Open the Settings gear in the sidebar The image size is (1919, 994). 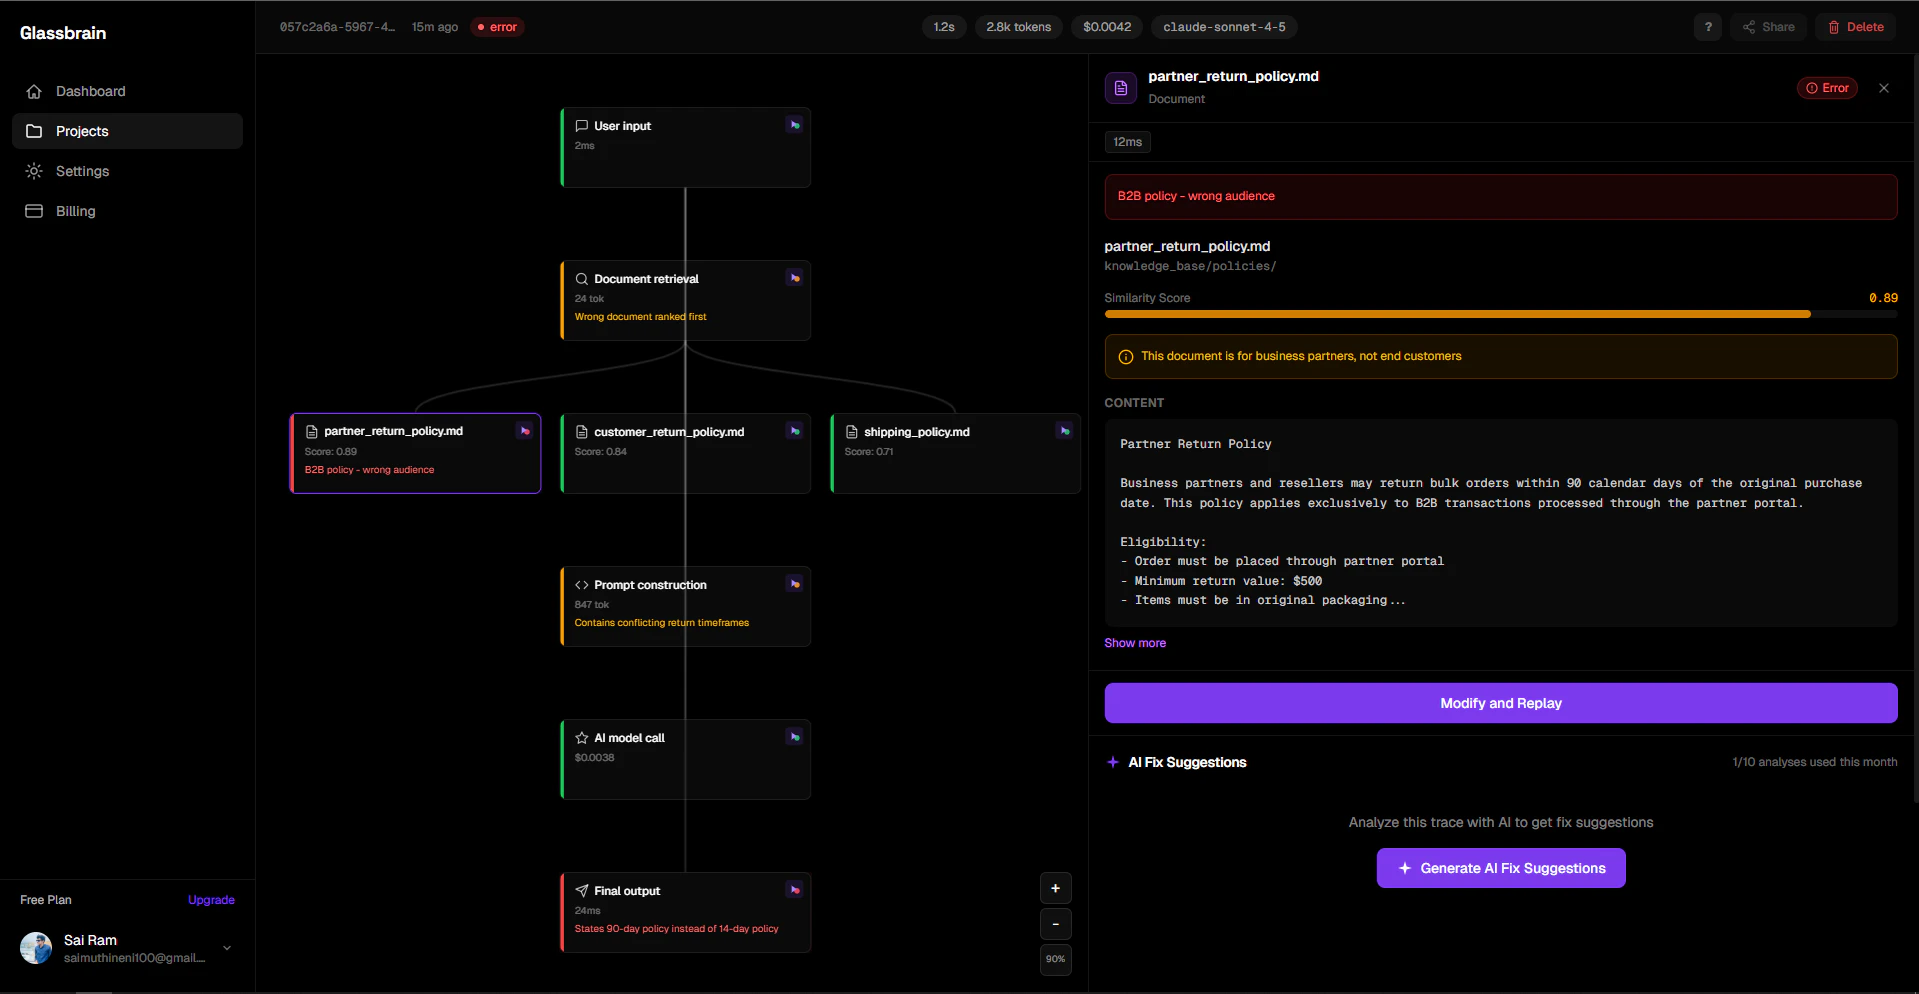(x=34, y=171)
